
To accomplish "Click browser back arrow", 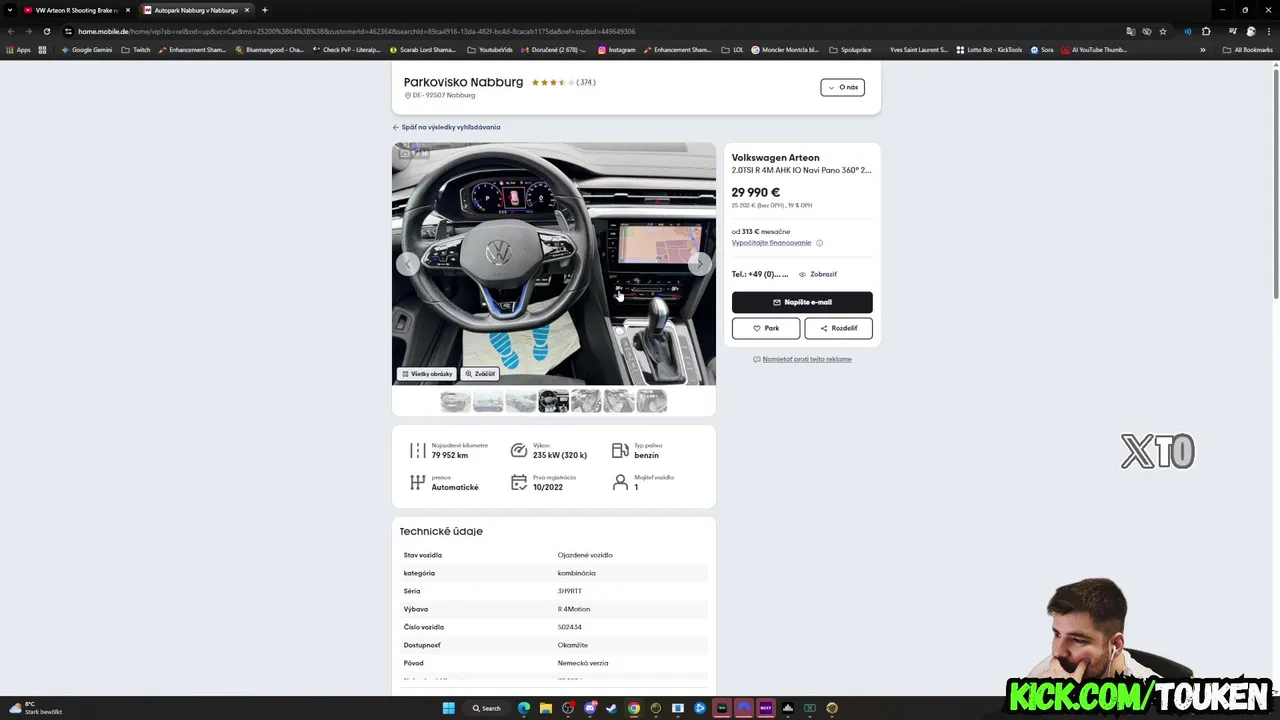I will coord(11,31).
